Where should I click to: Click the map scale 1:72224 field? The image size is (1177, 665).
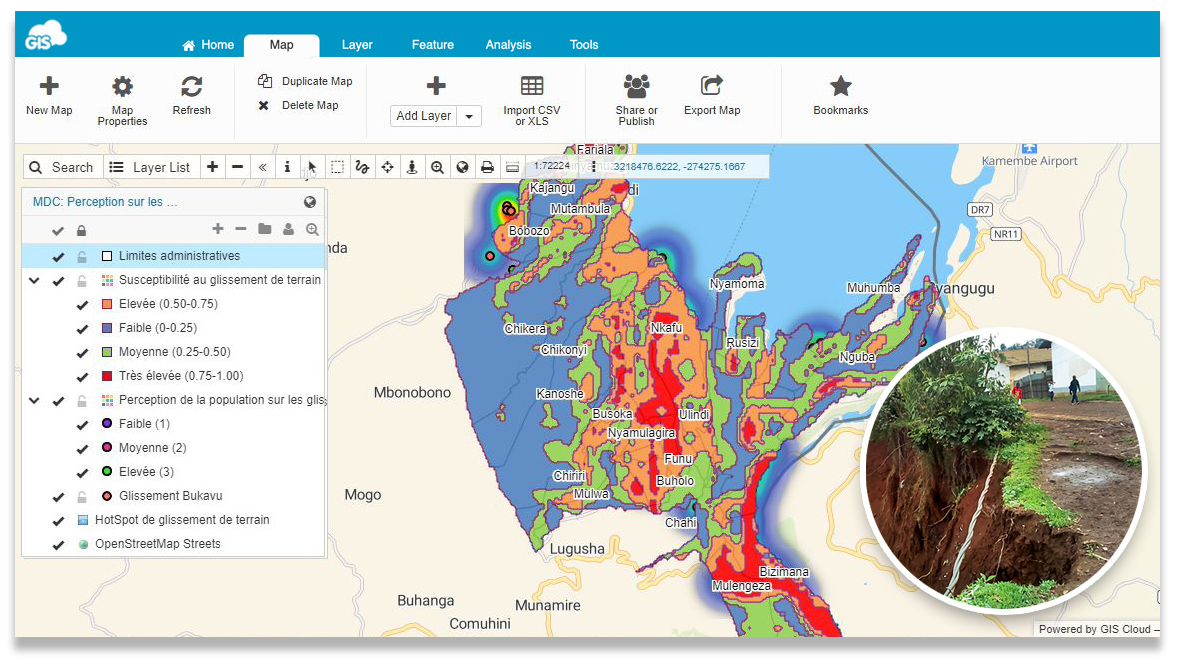tap(552, 167)
